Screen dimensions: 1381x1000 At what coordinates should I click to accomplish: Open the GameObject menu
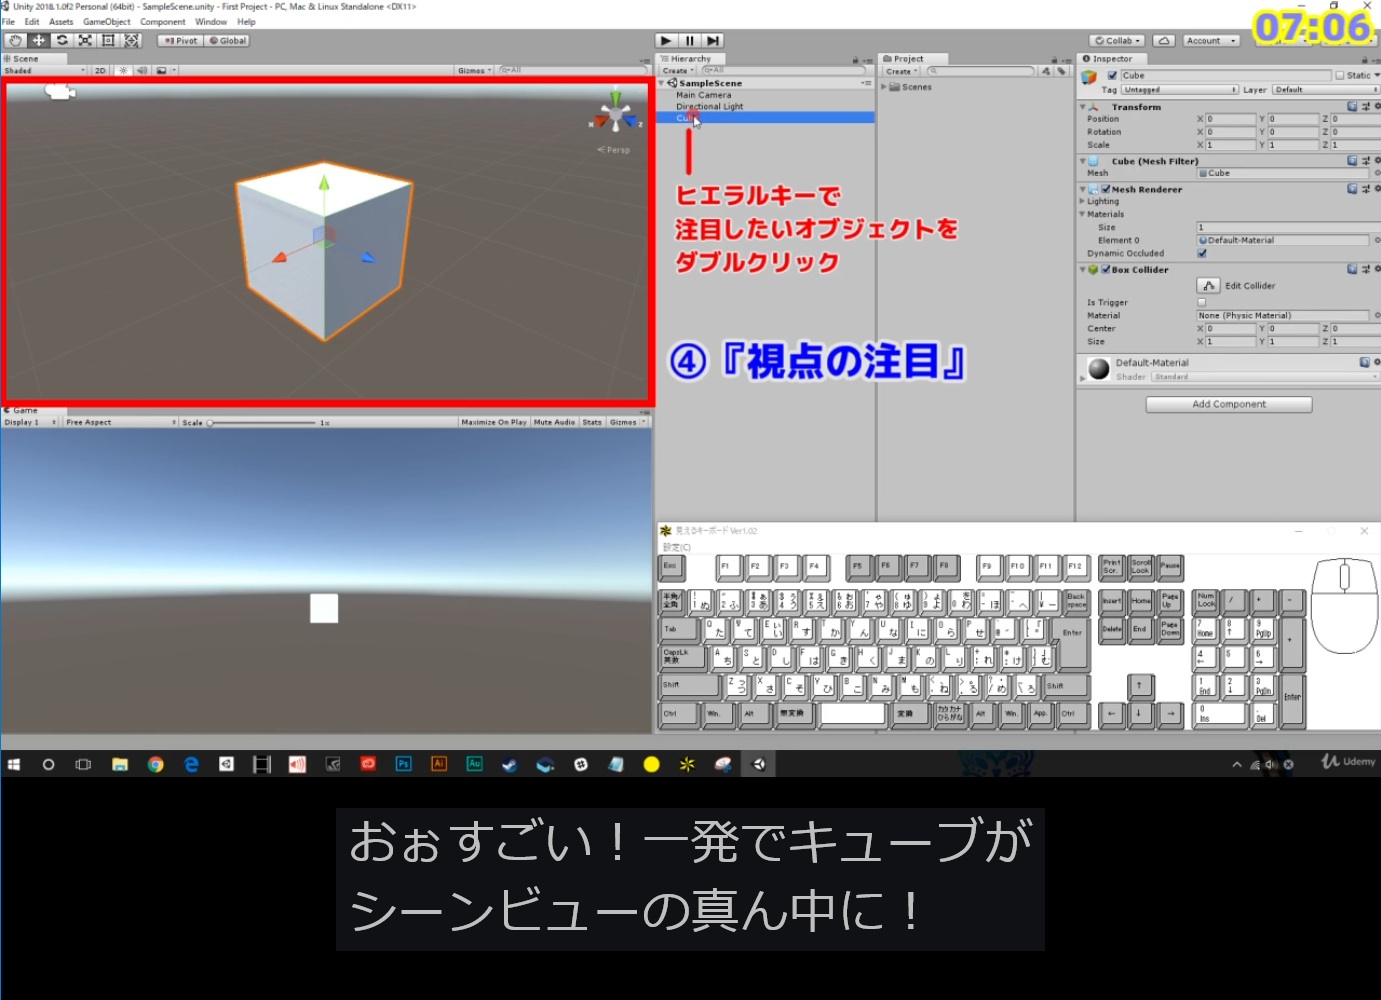point(107,21)
